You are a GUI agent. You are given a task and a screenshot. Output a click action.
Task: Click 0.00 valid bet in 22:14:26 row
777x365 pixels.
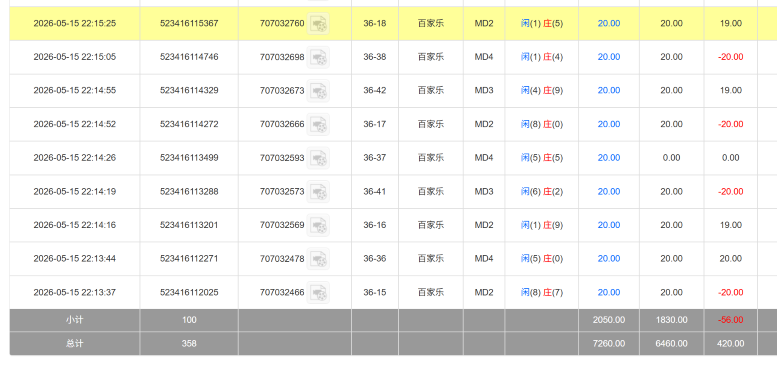pos(671,157)
